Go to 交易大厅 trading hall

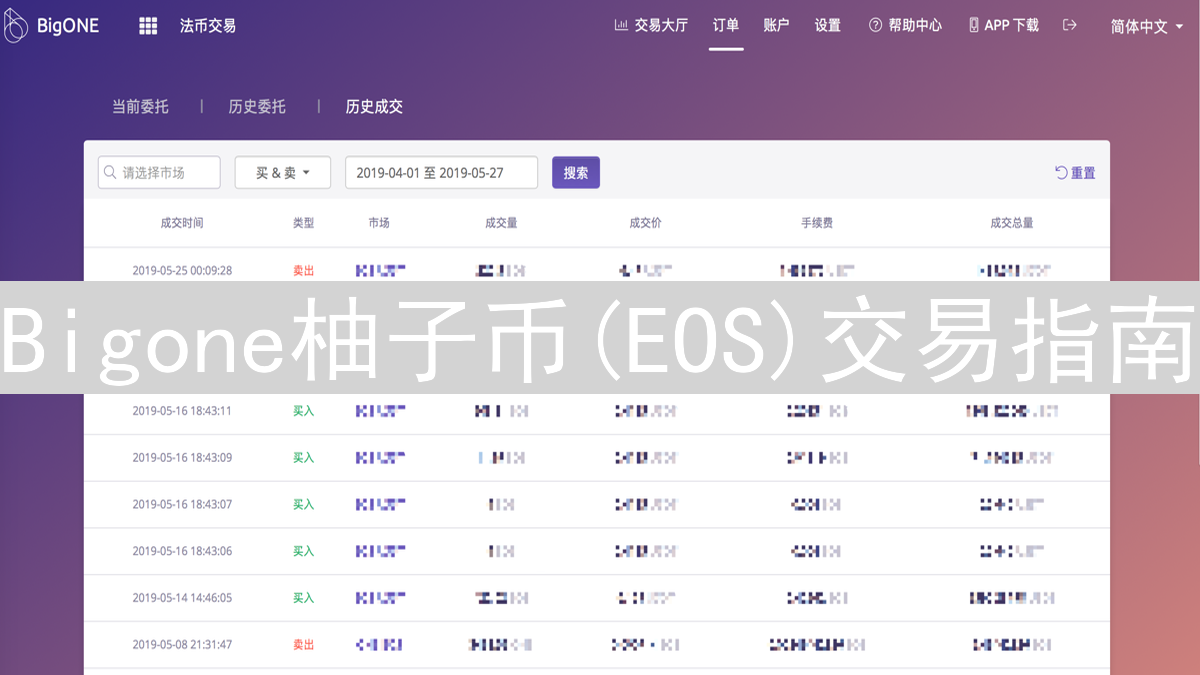(x=651, y=26)
